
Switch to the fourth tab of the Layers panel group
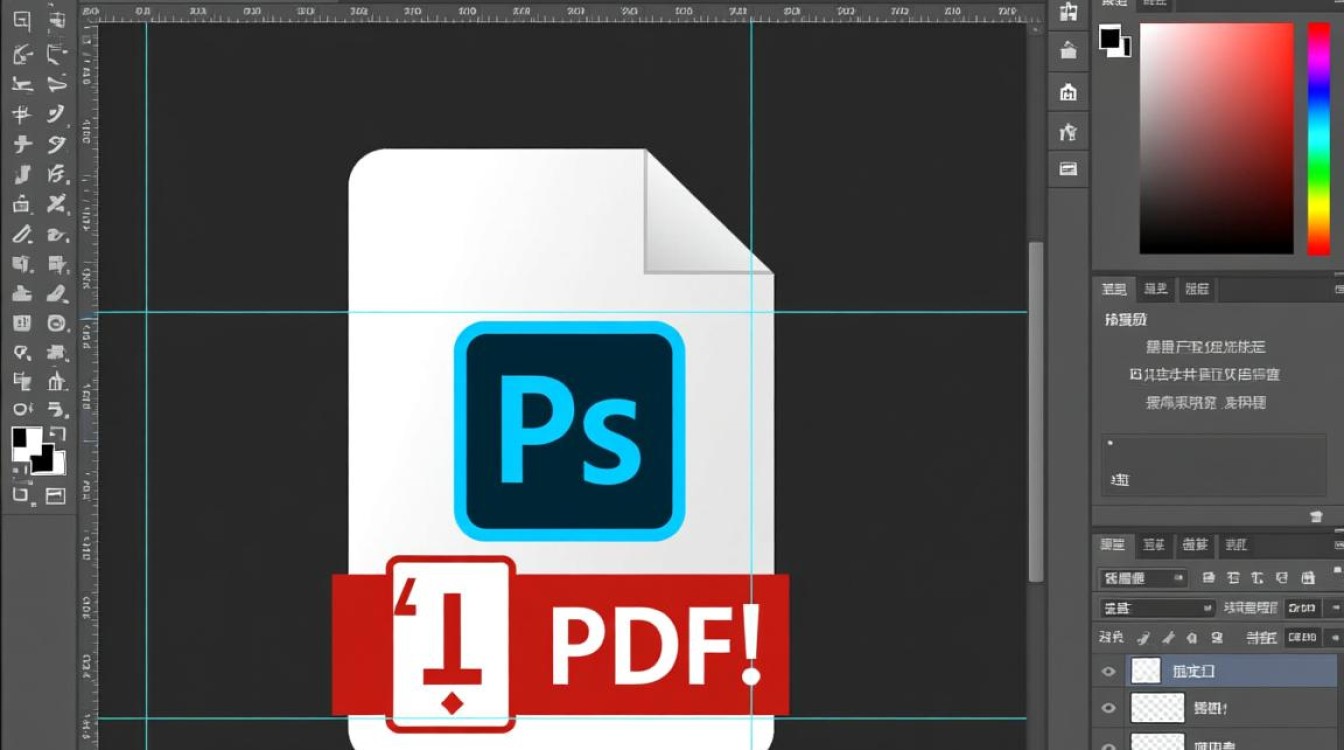click(x=1236, y=545)
